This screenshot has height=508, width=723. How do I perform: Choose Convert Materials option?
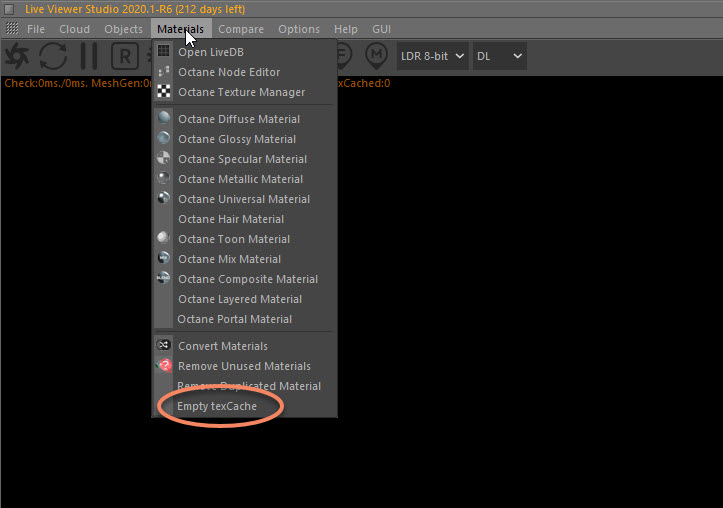click(x=244, y=346)
